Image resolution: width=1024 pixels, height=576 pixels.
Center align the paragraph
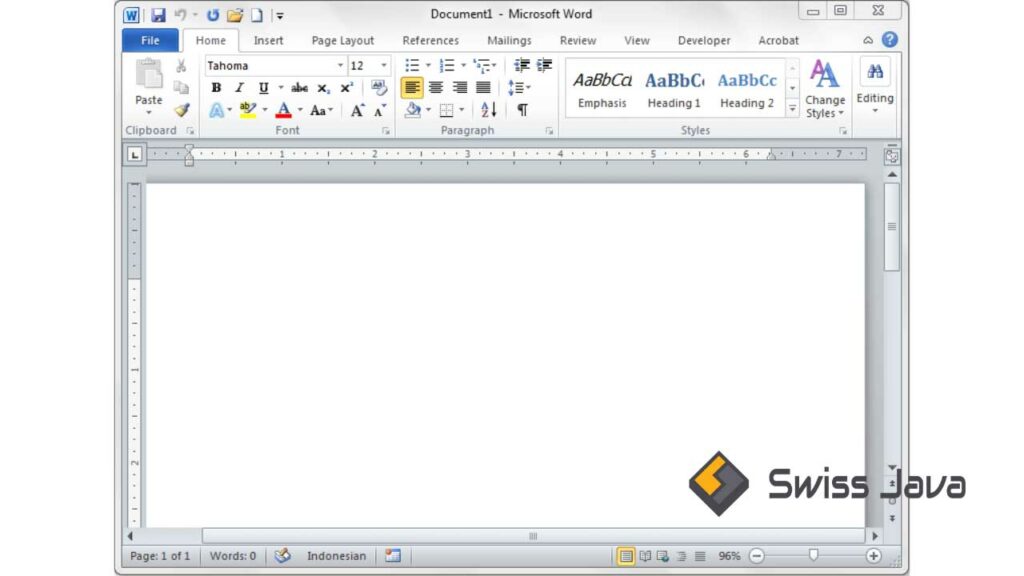(x=436, y=87)
